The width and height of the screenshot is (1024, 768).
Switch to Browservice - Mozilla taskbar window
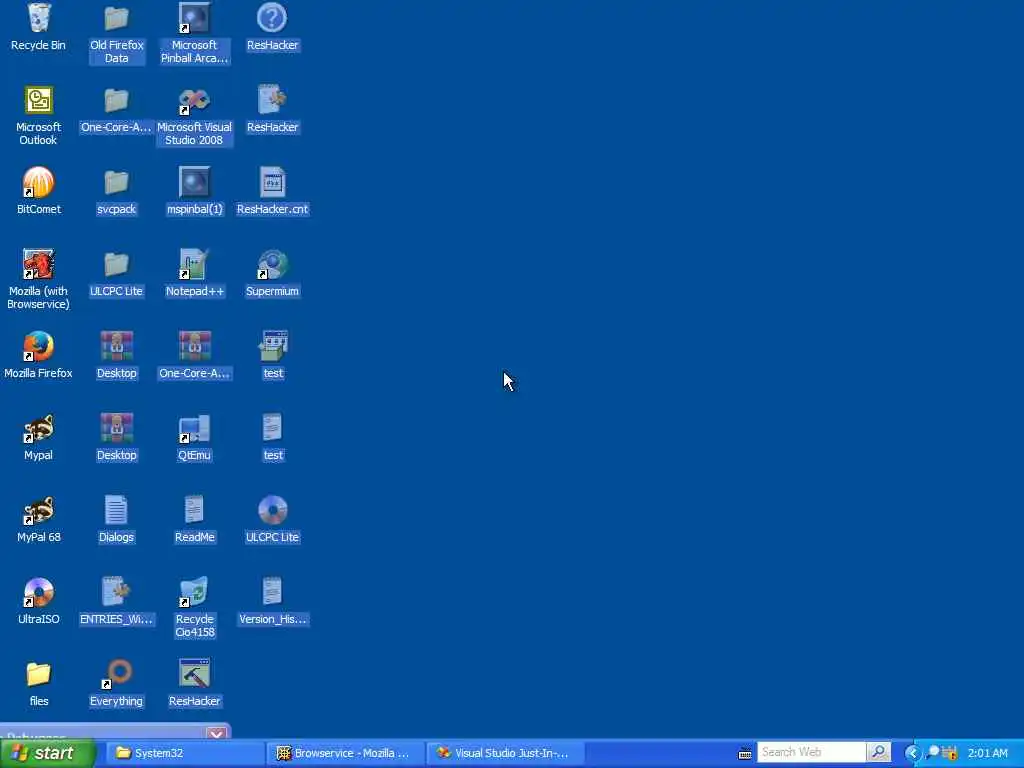(x=345, y=753)
